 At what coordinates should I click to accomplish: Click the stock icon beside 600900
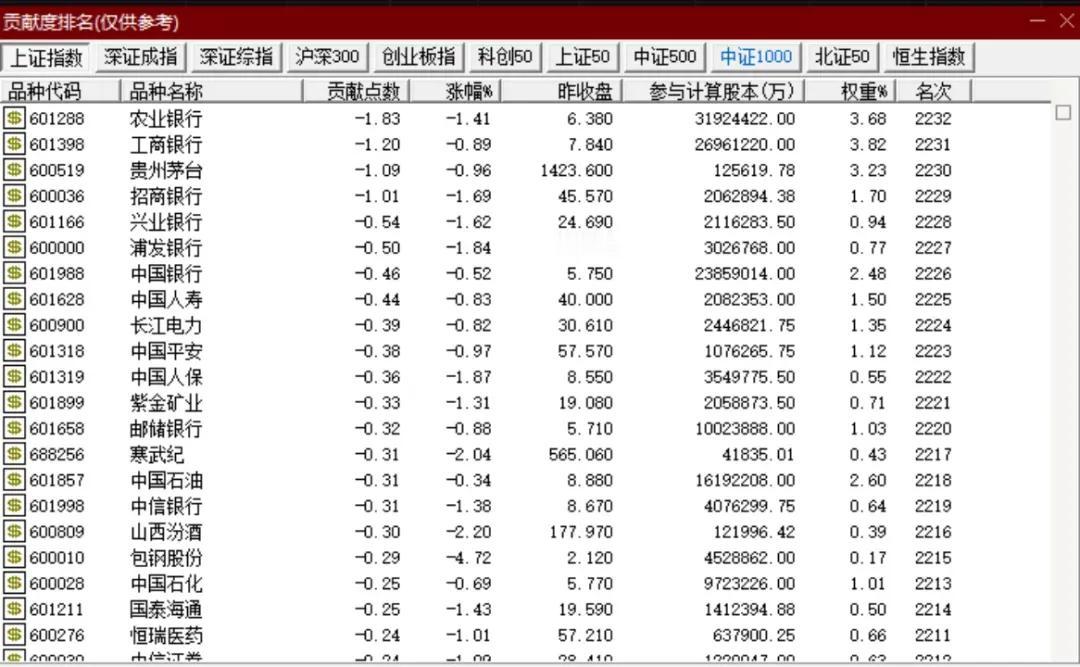click(14, 325)
